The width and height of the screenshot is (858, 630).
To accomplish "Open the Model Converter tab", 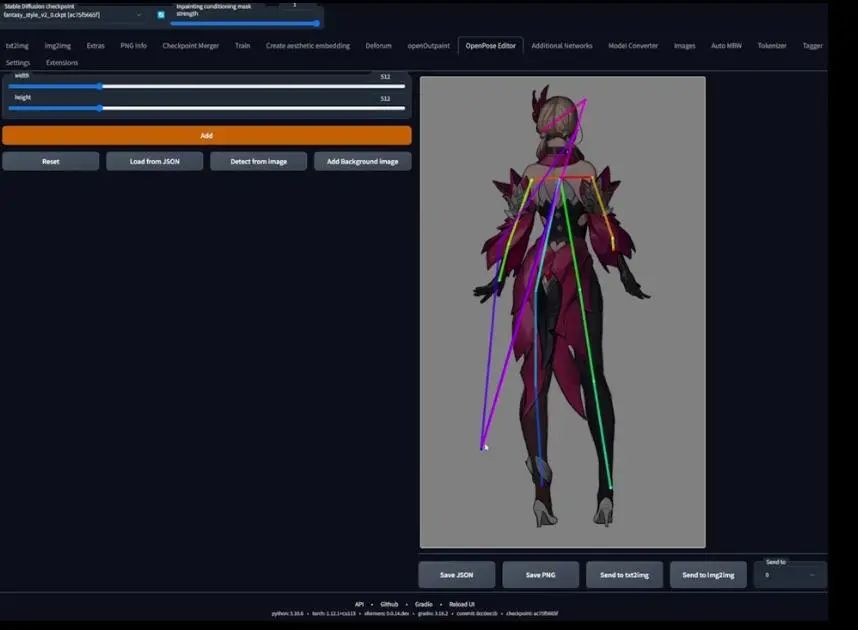I will tap(633, 46).
